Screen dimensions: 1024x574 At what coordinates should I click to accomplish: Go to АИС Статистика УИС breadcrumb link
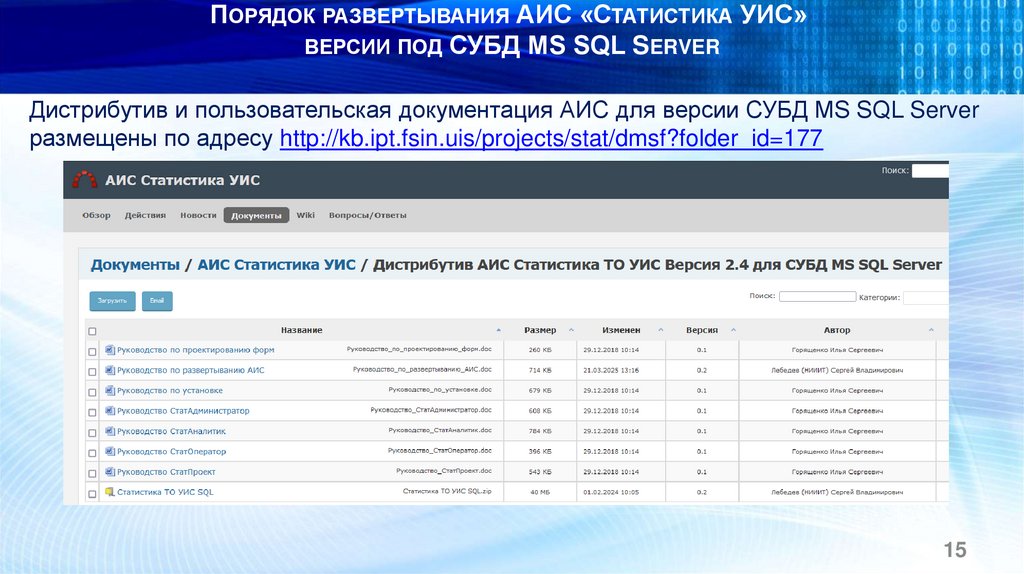(x=276, y=264)
